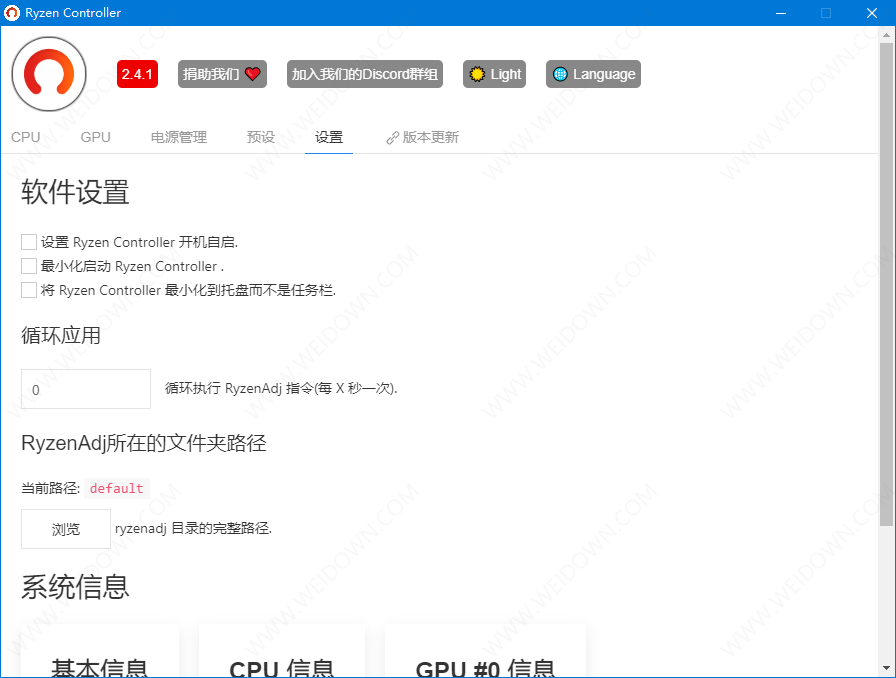
Task: Click the 系统信息 heading
Action: [75, 587]
